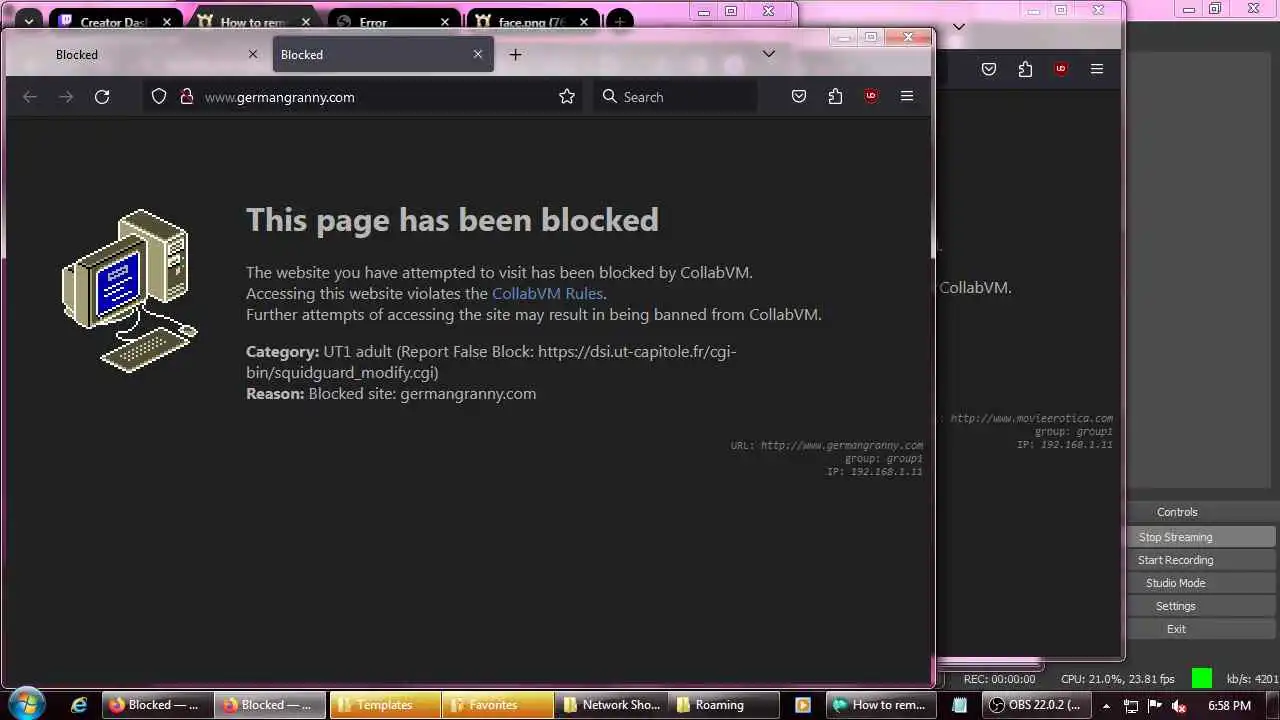This screenshot has width=1280, height=720.
Task: Reload the blocked page in the front Firefox window
Action: (102, 97)
